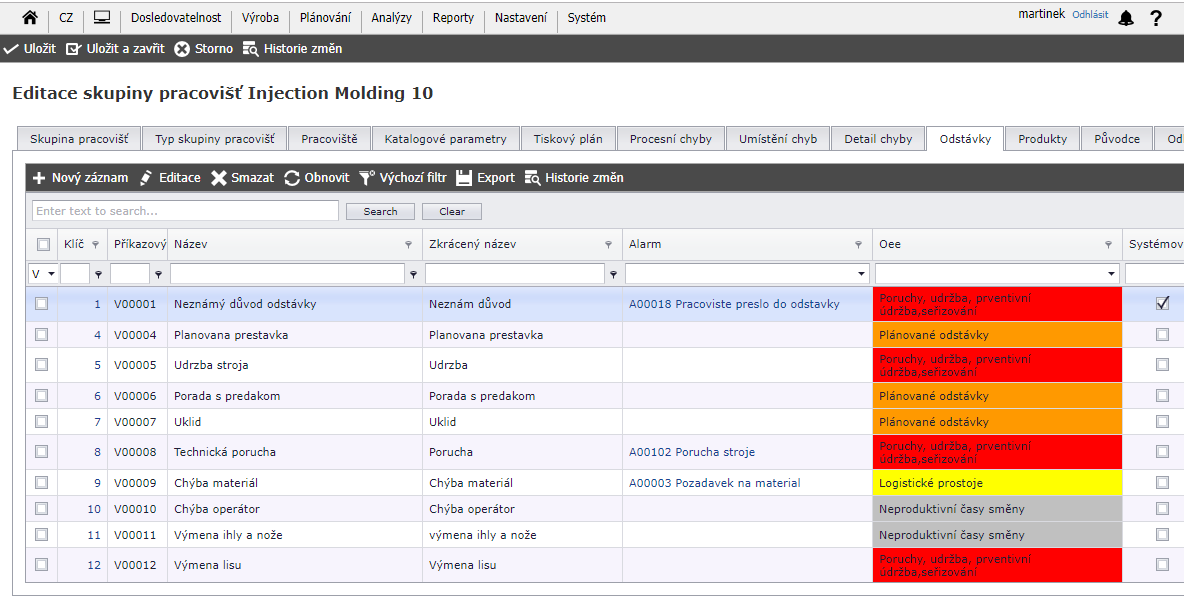Image resolution: width=1184 pixels, height=599 pixels.
Task: Open the Výroba menu
Action: 260,18
